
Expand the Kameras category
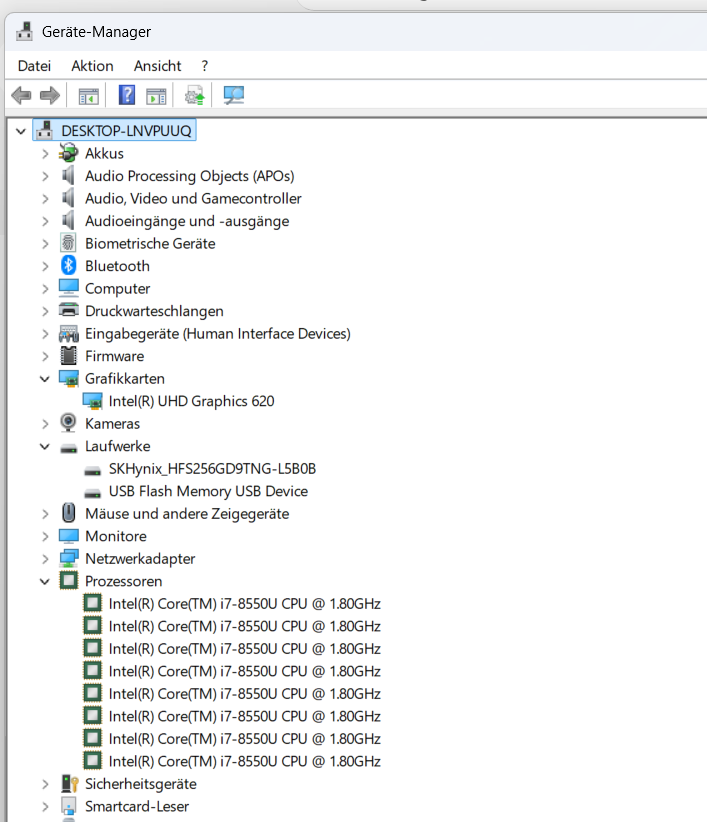(45, 424)
